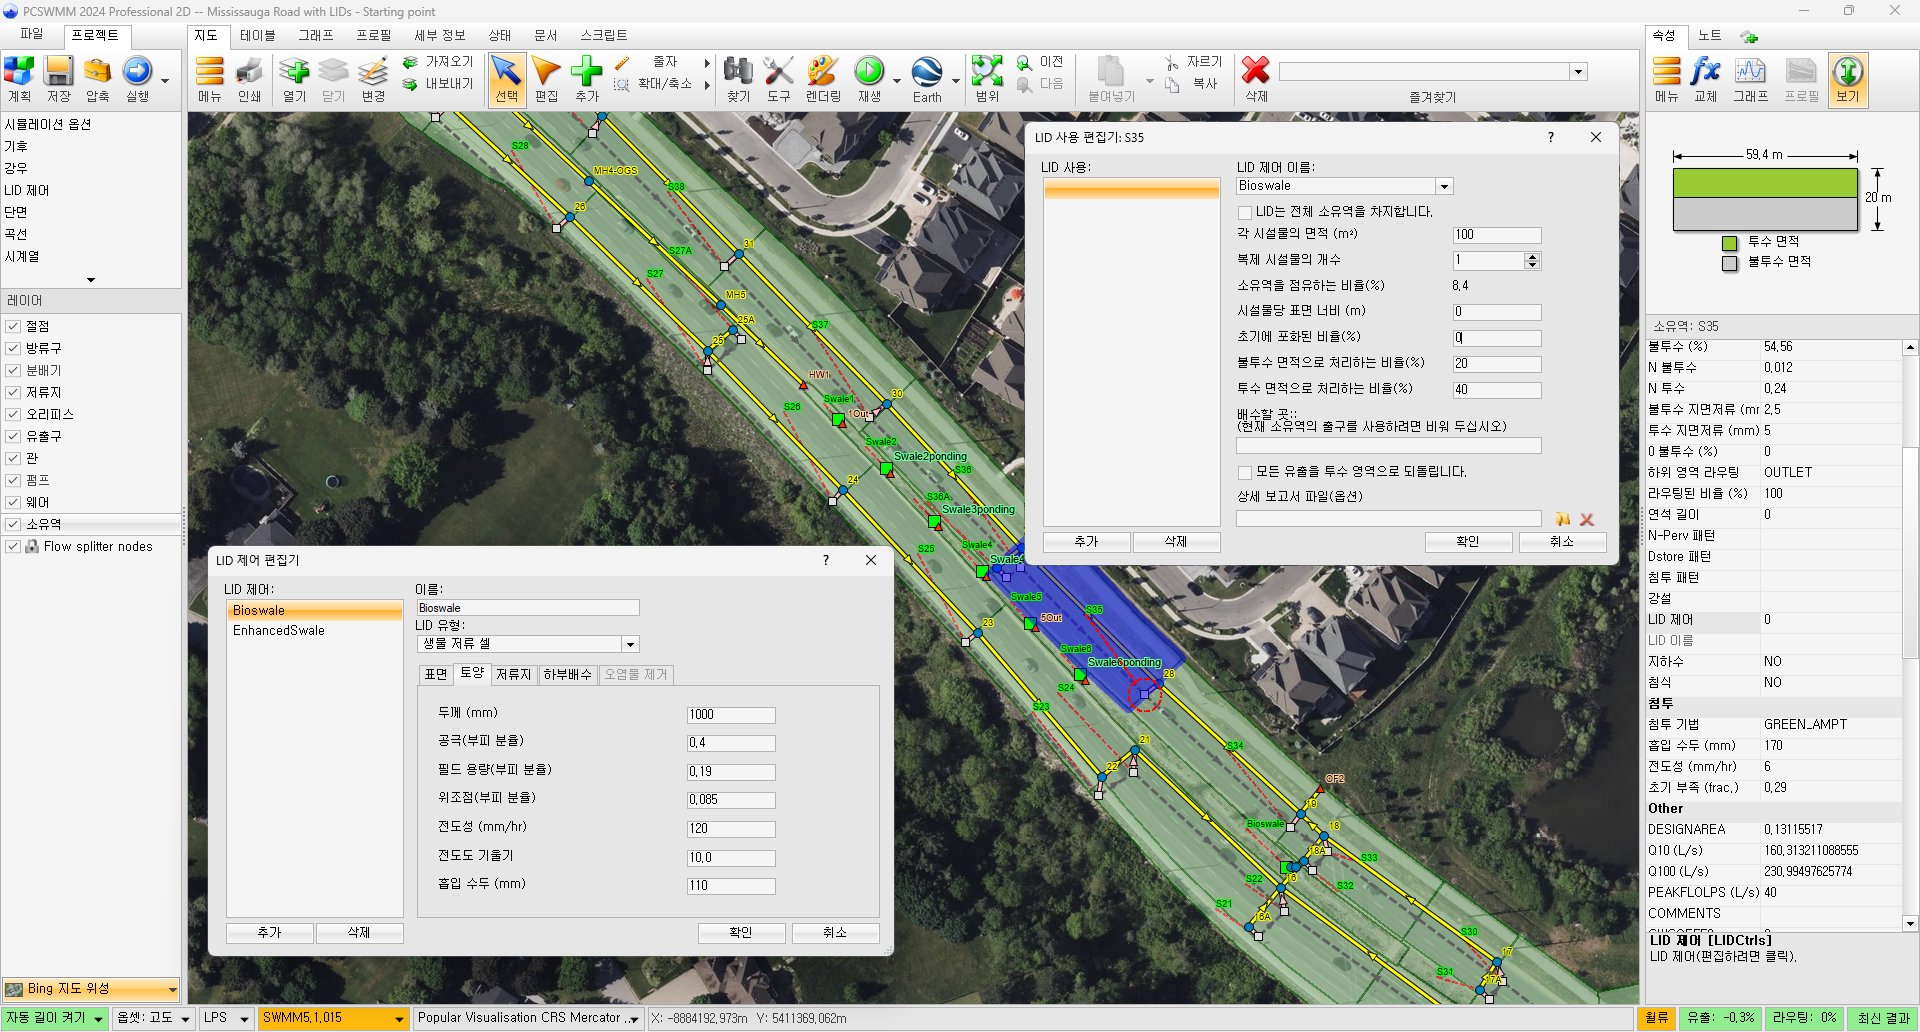Check 'LID는 전체 소유역을 차지합니다' option
Viewport: 1920px width, 1032px height.
point(1245,212)
